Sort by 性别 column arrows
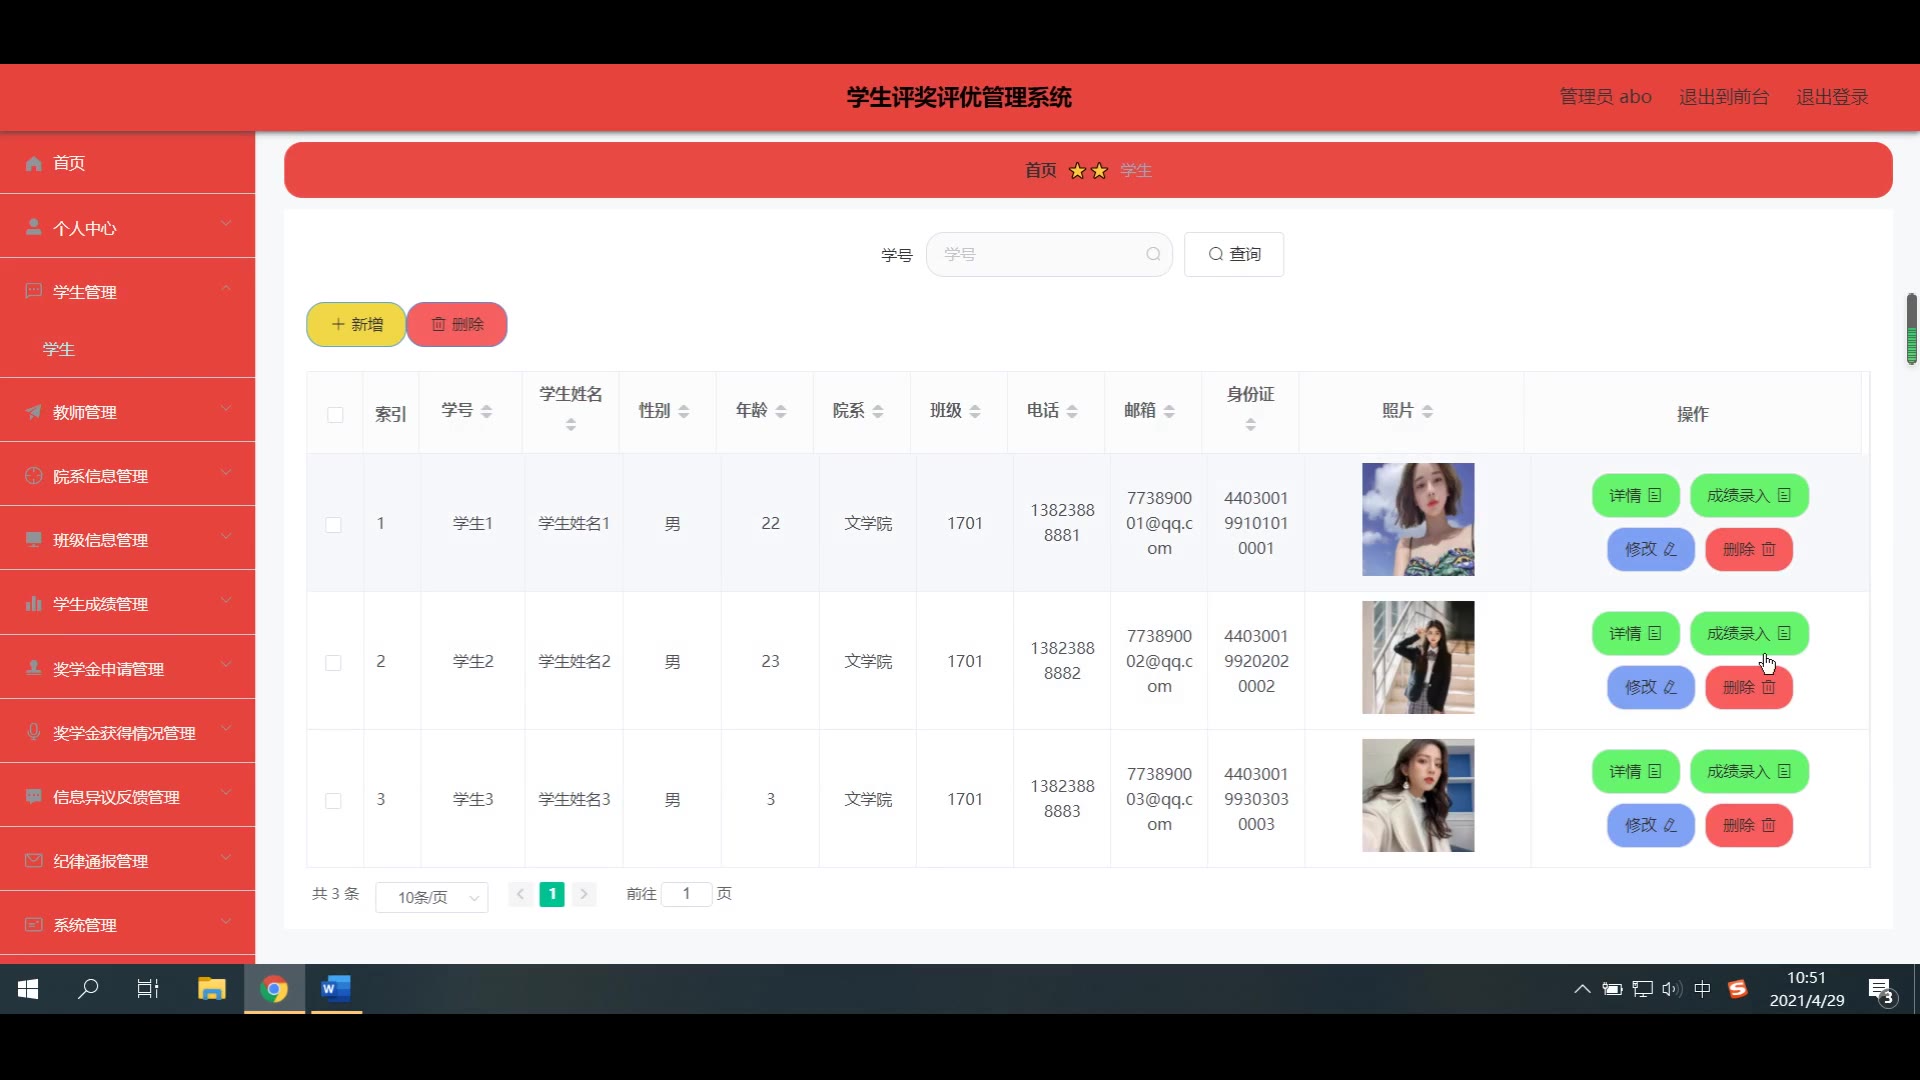This screenshot has width=1920, height=1080. (684, 411)
